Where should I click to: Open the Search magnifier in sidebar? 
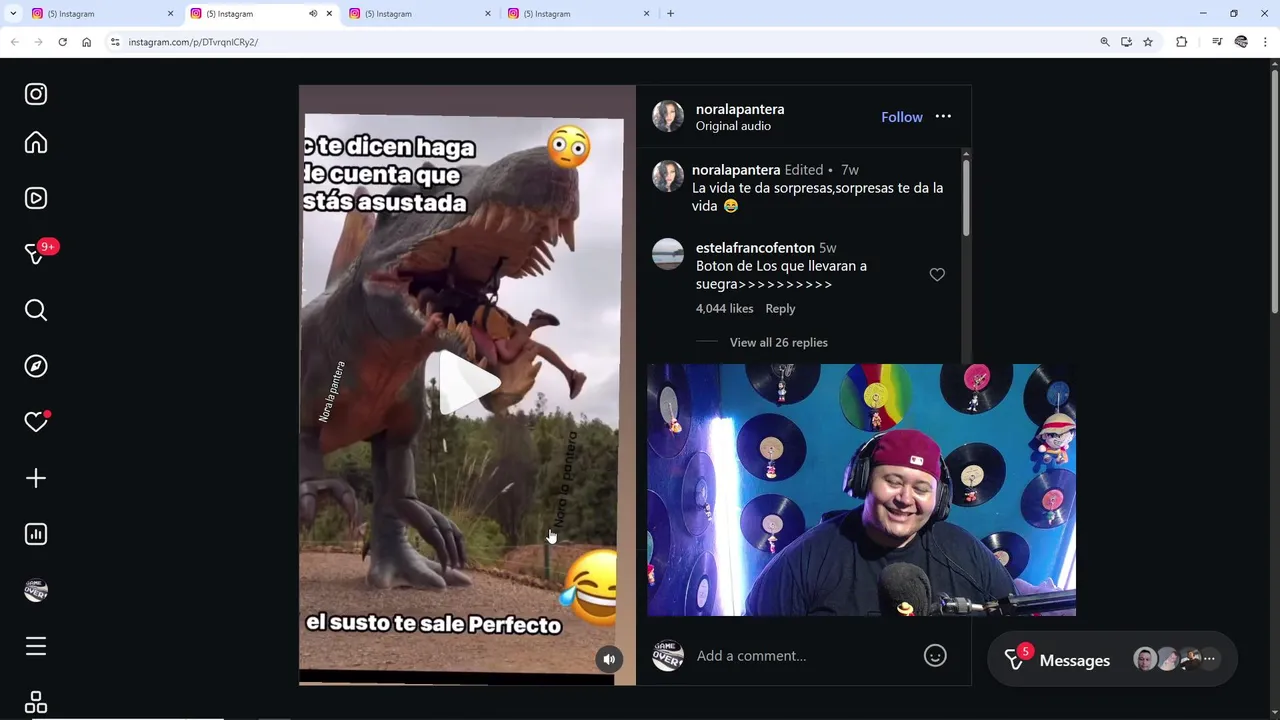pyautogui.click(x=36, y=310)
